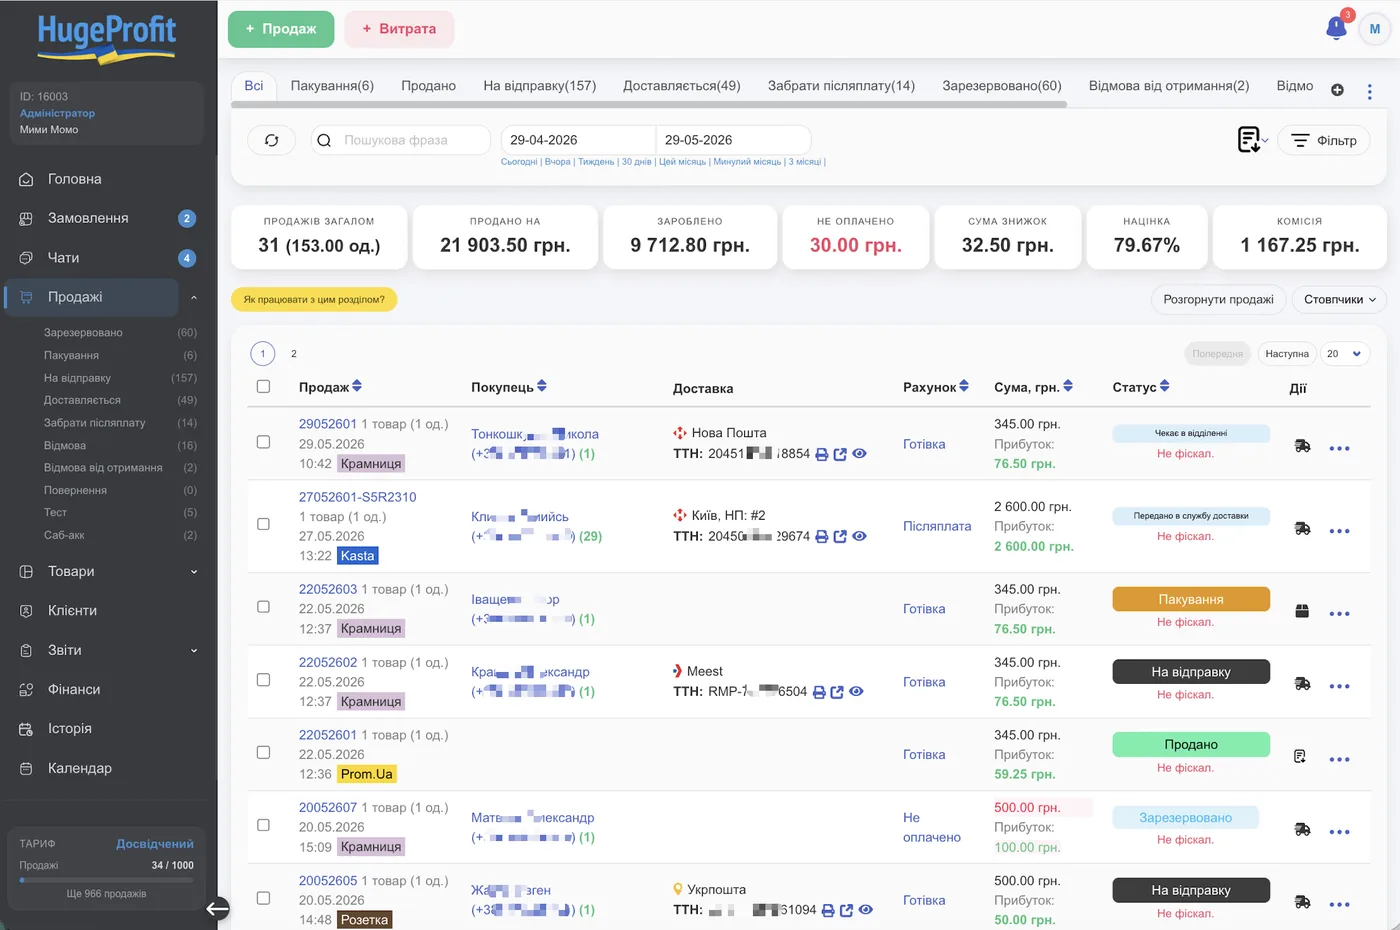Open the Фільтр button
The width and height of the screenshot is (1400, 930).
[x=1323, y=140]
